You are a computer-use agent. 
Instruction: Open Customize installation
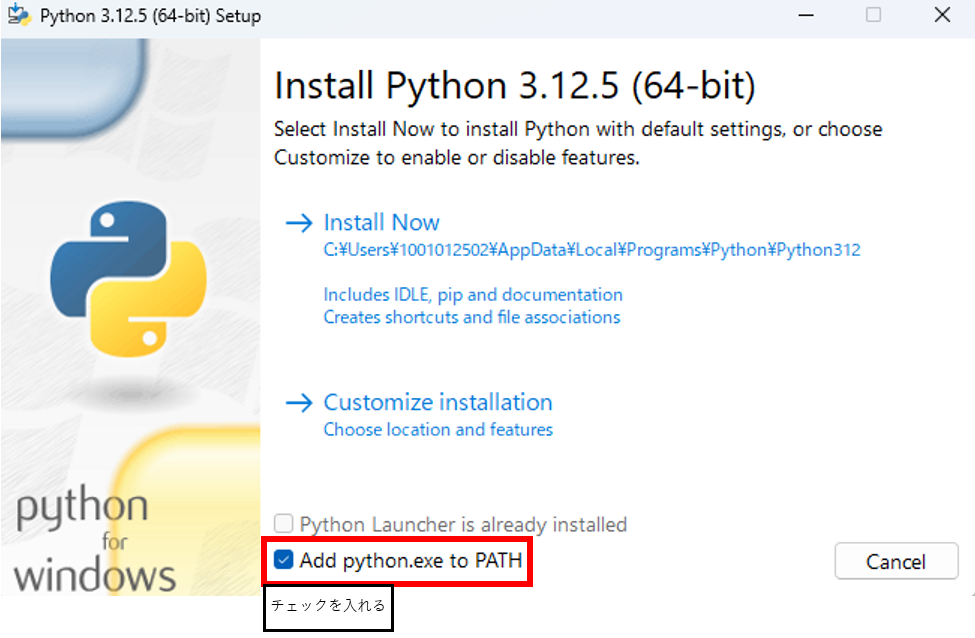click(x=438, y=402)
